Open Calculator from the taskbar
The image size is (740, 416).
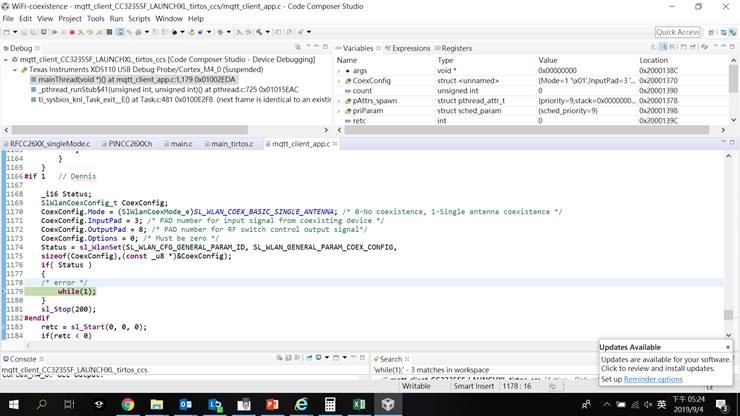(330, 404)
